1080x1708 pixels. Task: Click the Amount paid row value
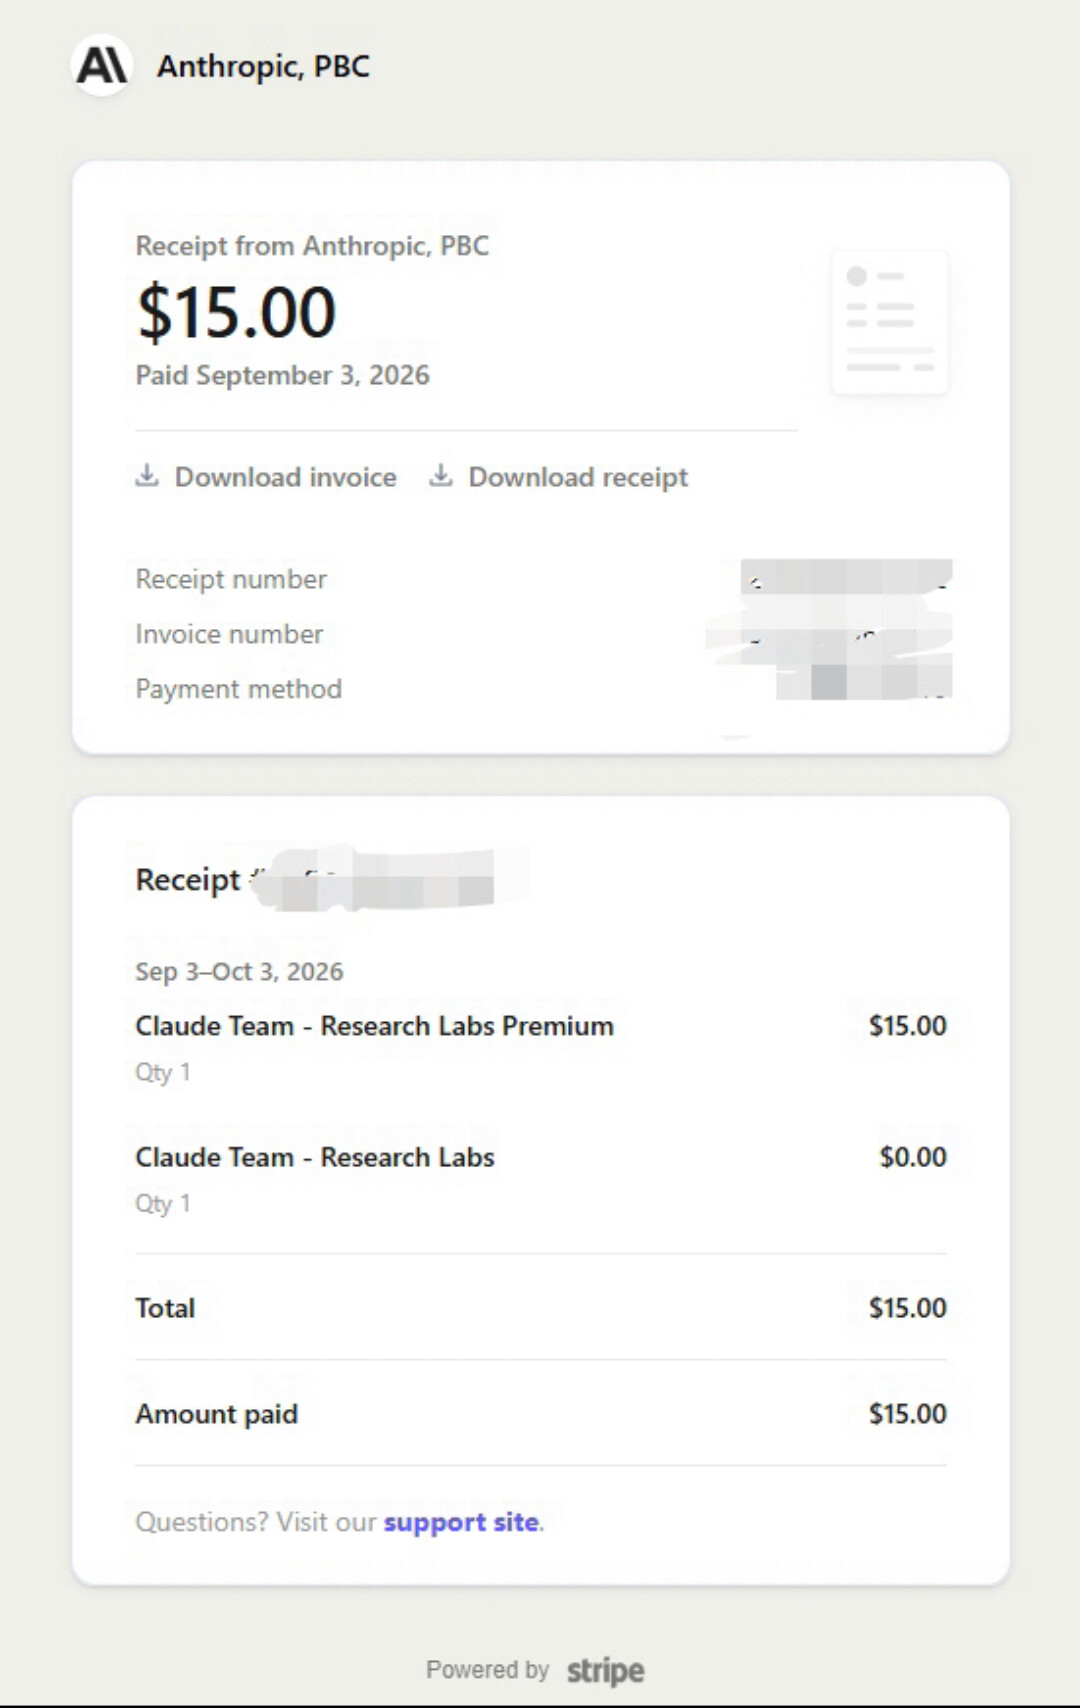(907, 1414)
